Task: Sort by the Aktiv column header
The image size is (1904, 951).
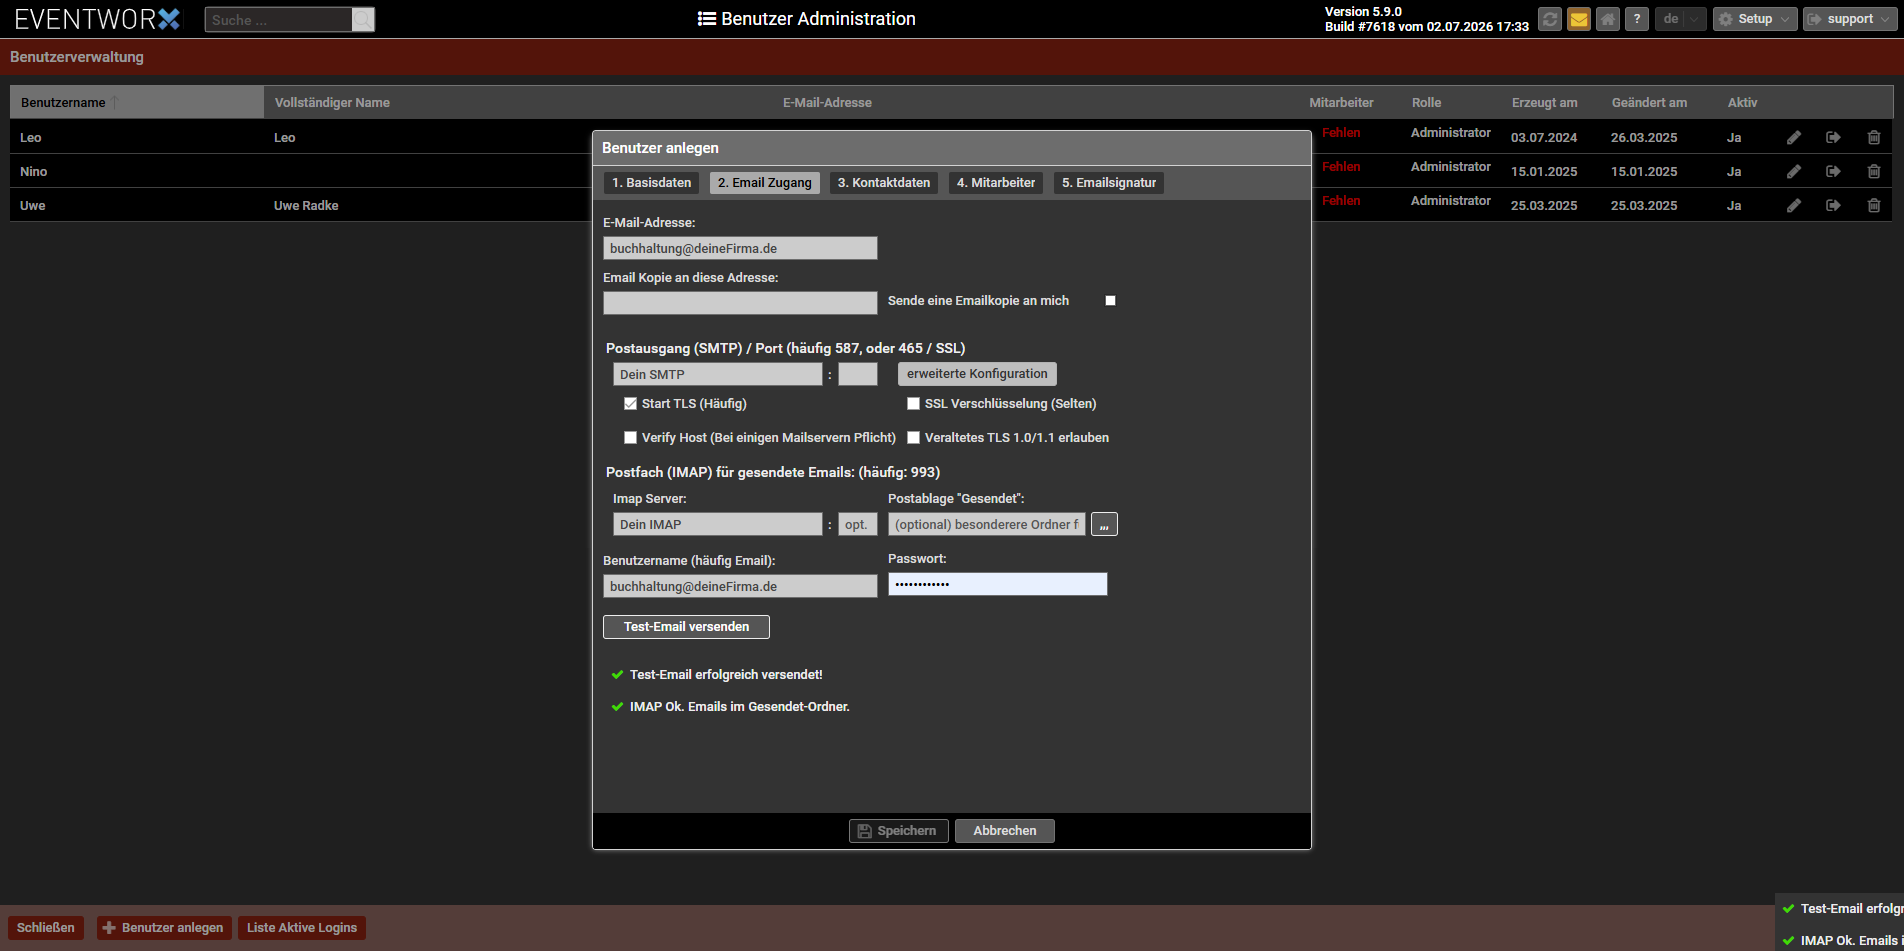Action: point(1742,103)
